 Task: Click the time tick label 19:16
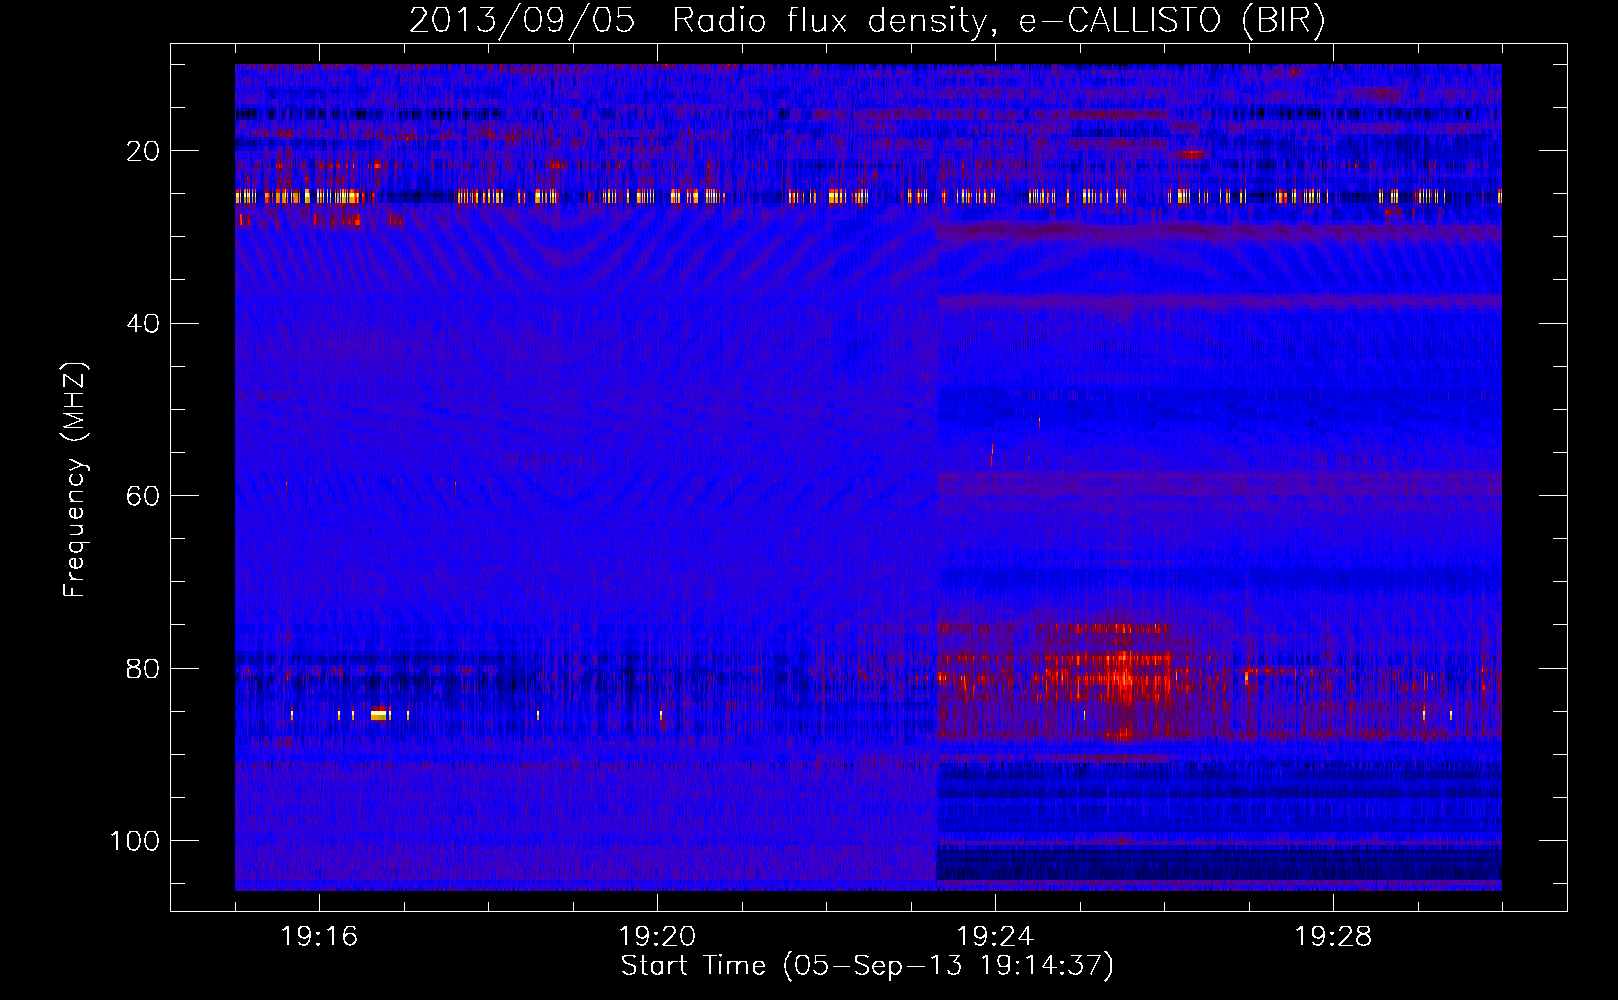[319, 937]
